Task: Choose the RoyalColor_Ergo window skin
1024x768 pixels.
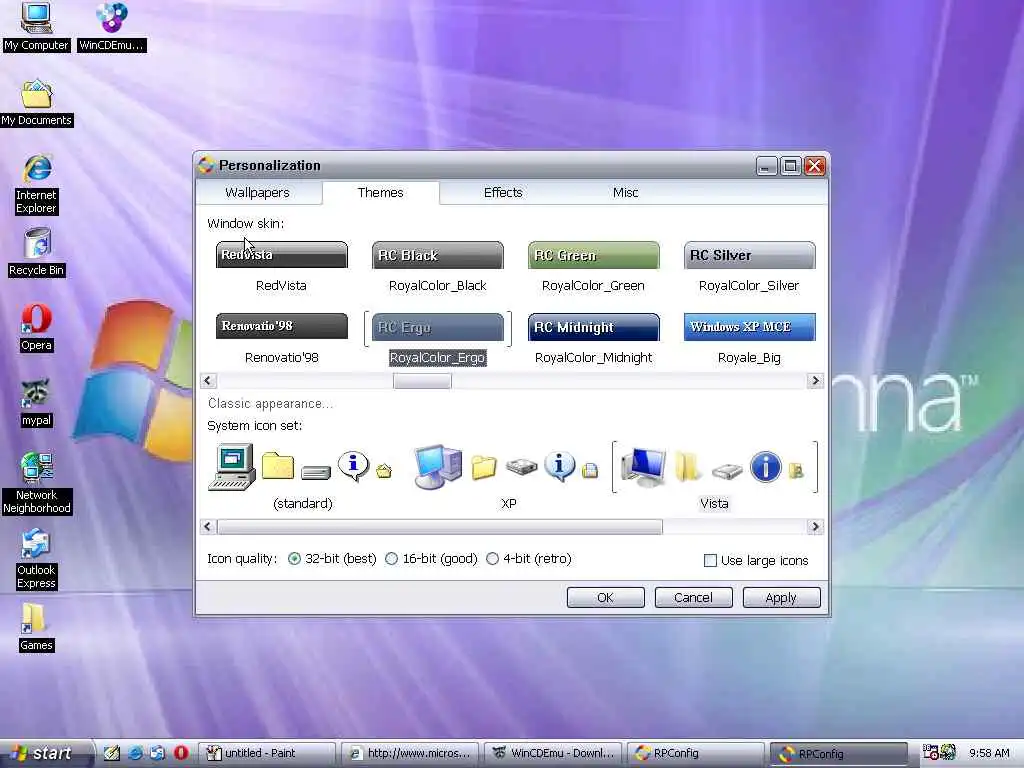Action: click(x=438, y=338)
